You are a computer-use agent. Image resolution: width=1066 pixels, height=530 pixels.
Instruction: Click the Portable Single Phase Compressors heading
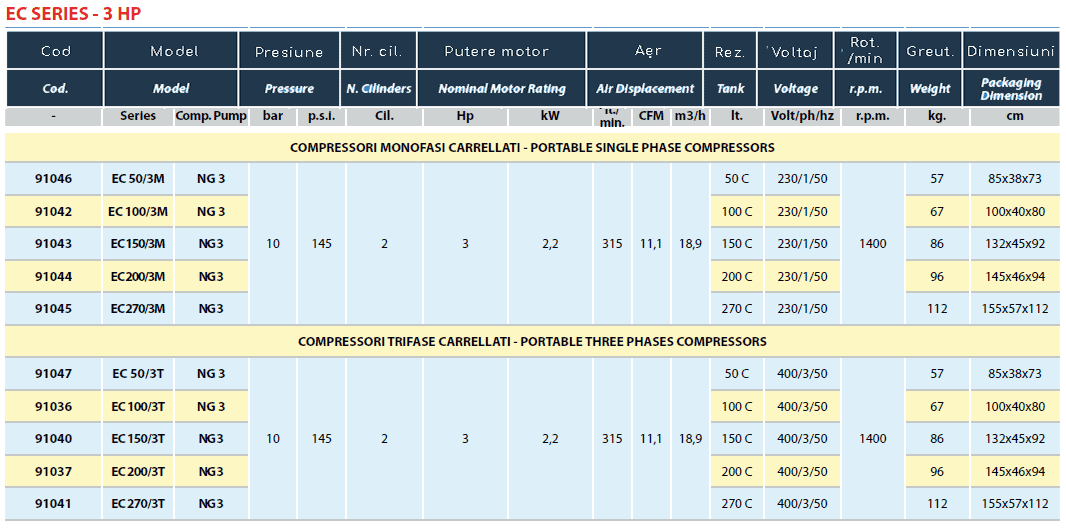click(x=532, y=147)
